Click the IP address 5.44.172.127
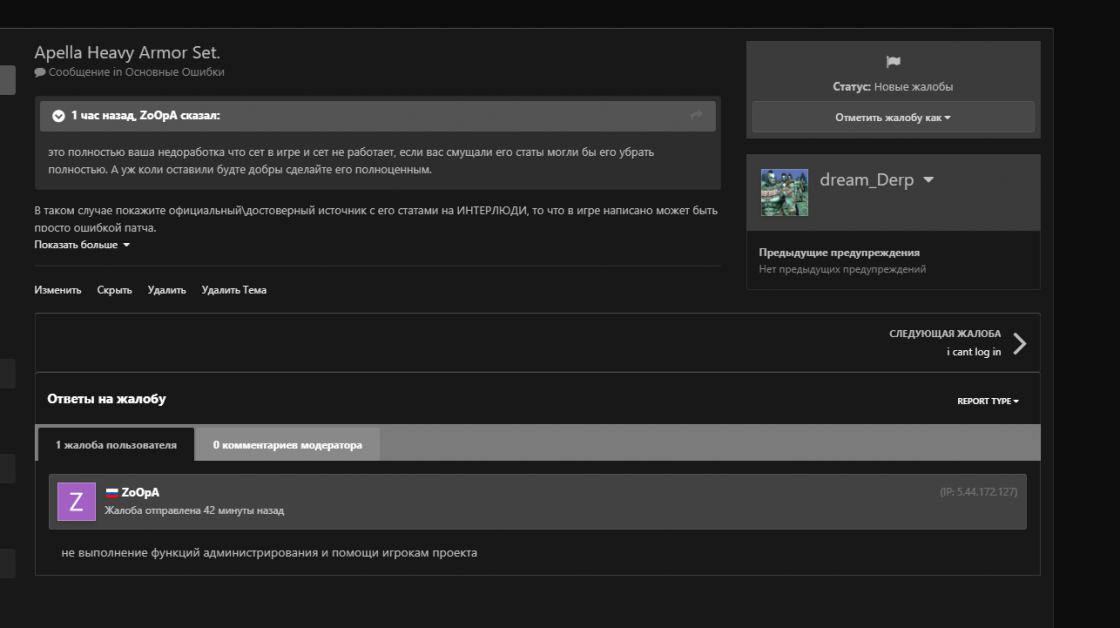 [x=978, y=492]
